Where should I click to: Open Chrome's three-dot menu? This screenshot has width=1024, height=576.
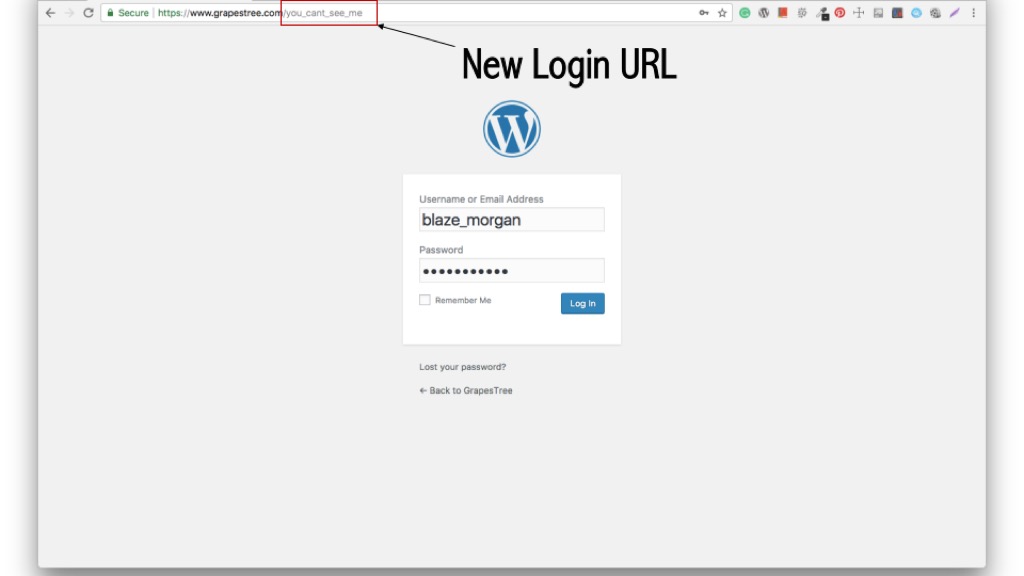[x=974, y=12]
